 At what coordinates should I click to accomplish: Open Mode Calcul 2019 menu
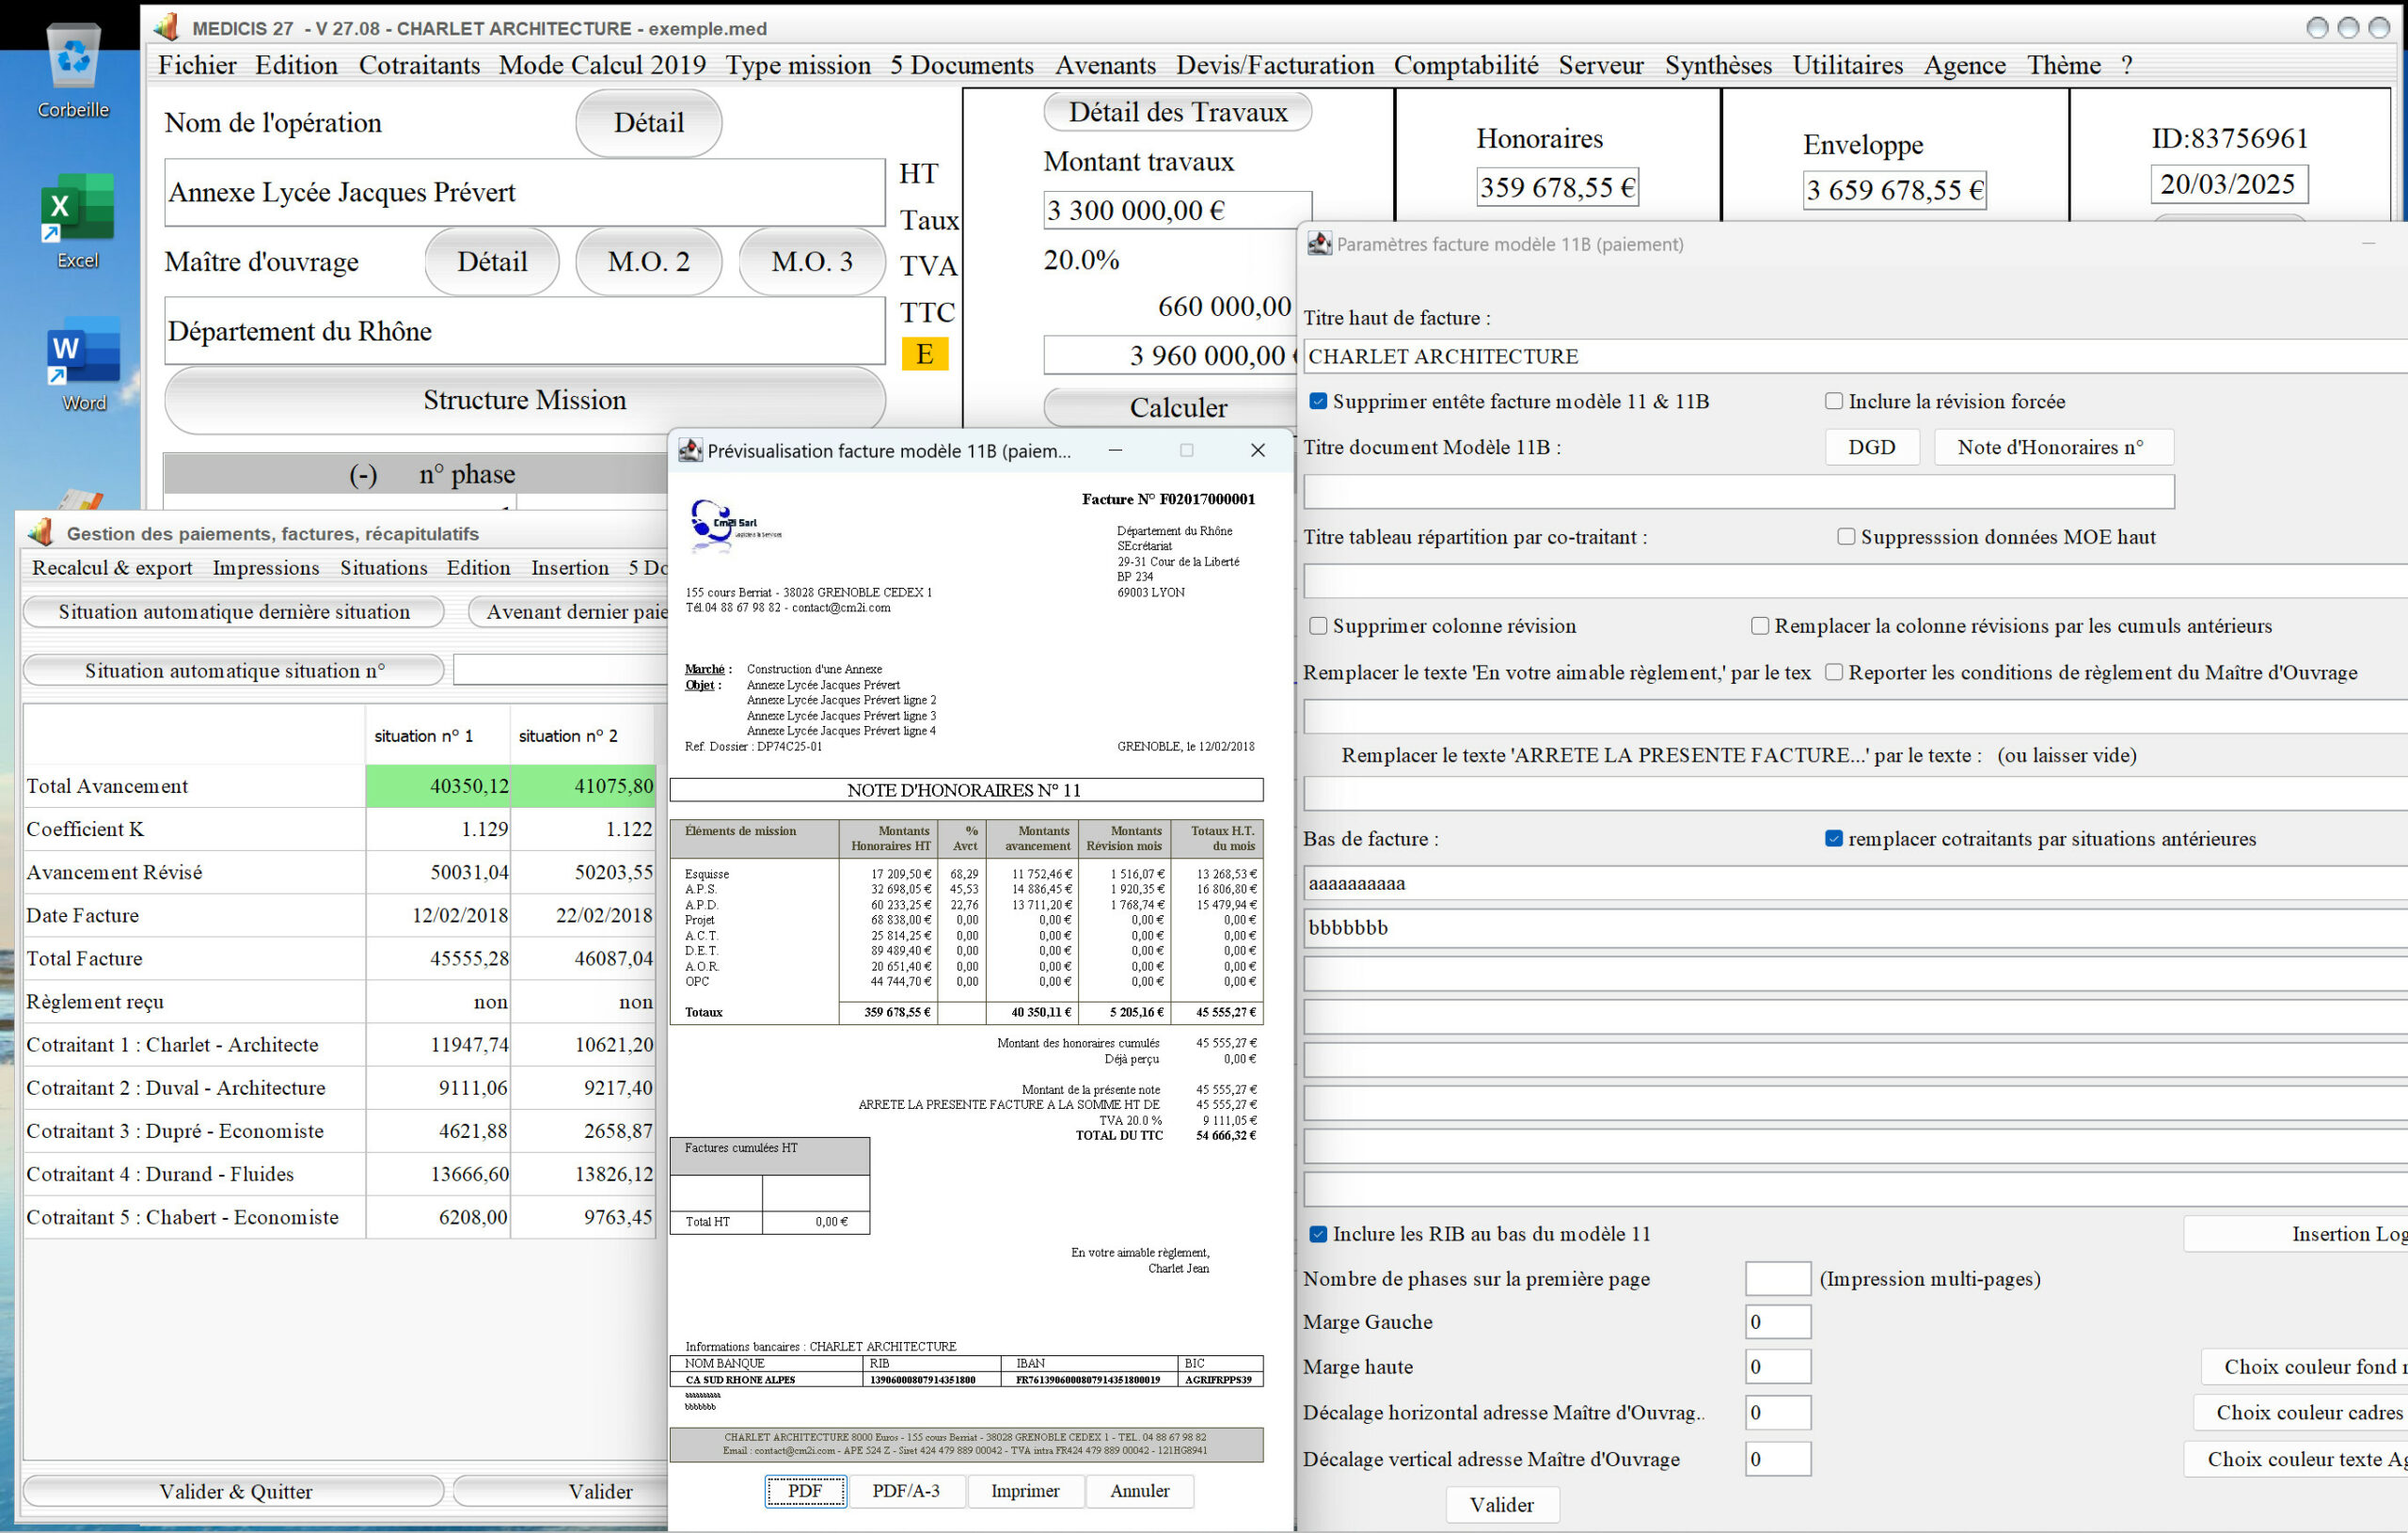[602, 65]
